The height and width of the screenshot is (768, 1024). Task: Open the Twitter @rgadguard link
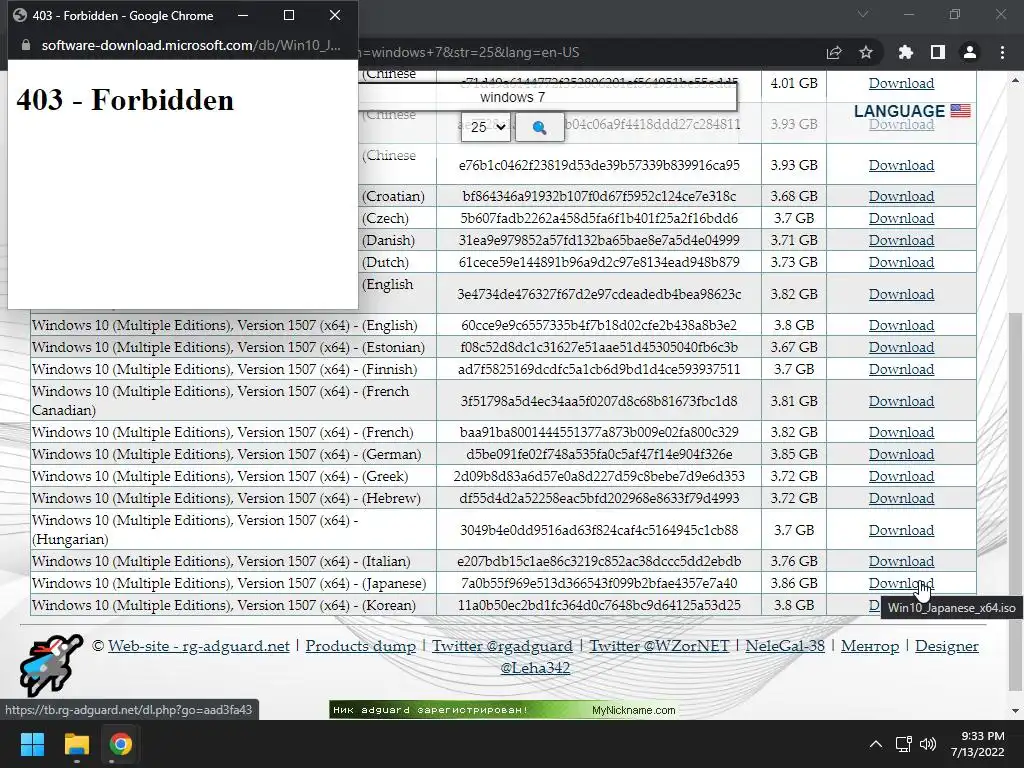click(502, 646)
